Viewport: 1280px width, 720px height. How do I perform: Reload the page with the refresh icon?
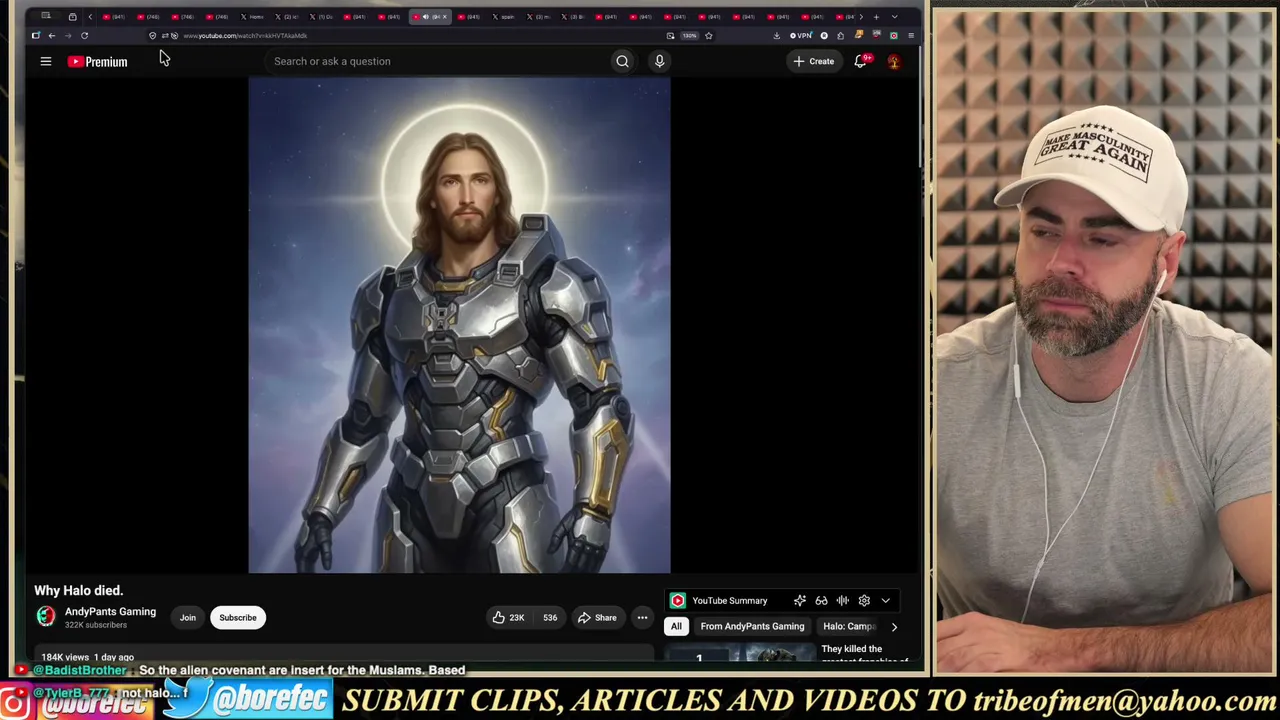[x=84, y=36]
